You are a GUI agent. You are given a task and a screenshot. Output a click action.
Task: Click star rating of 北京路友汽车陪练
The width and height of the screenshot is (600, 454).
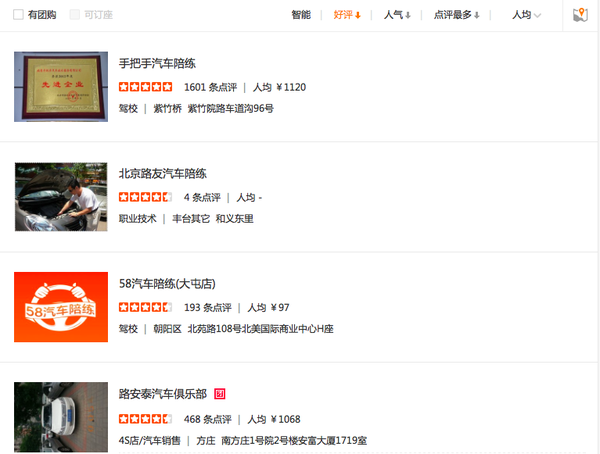point(145,197)
